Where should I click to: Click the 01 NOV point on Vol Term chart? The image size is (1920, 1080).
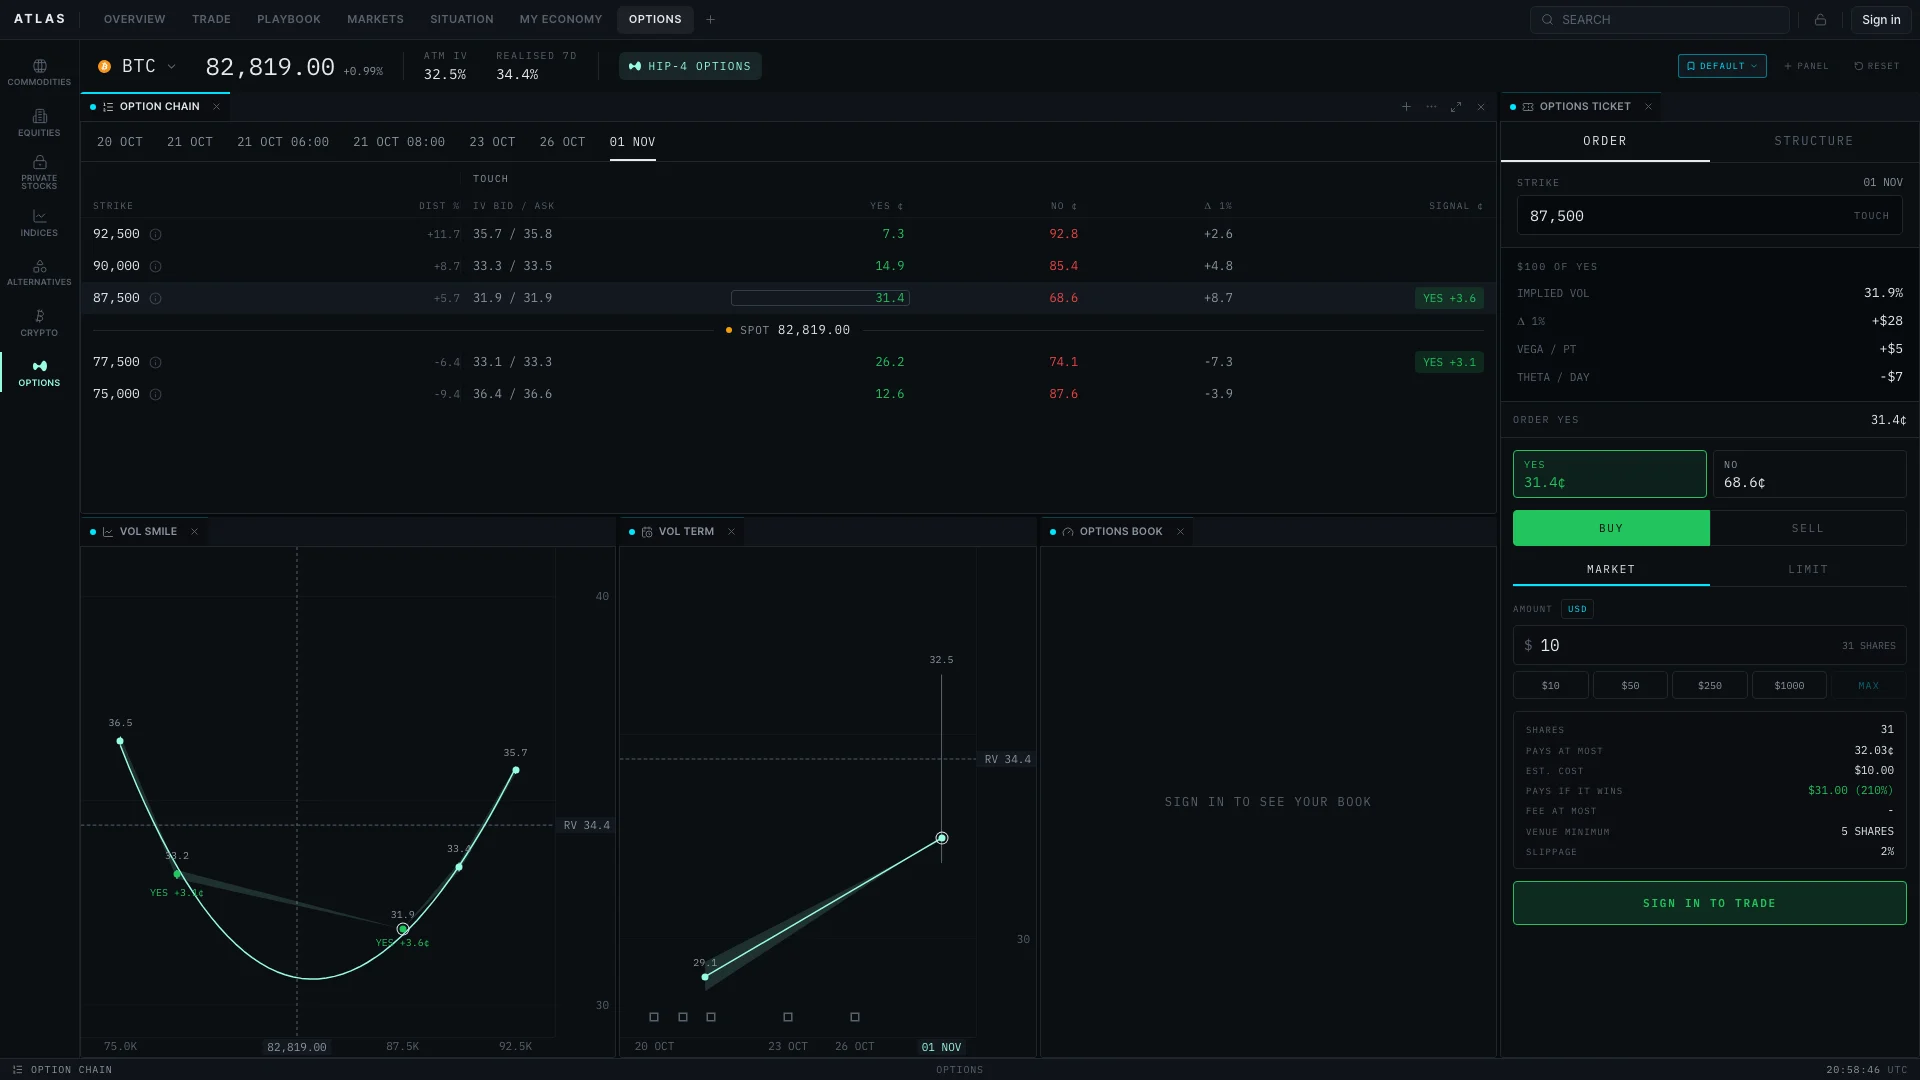(x=941, y=838)
